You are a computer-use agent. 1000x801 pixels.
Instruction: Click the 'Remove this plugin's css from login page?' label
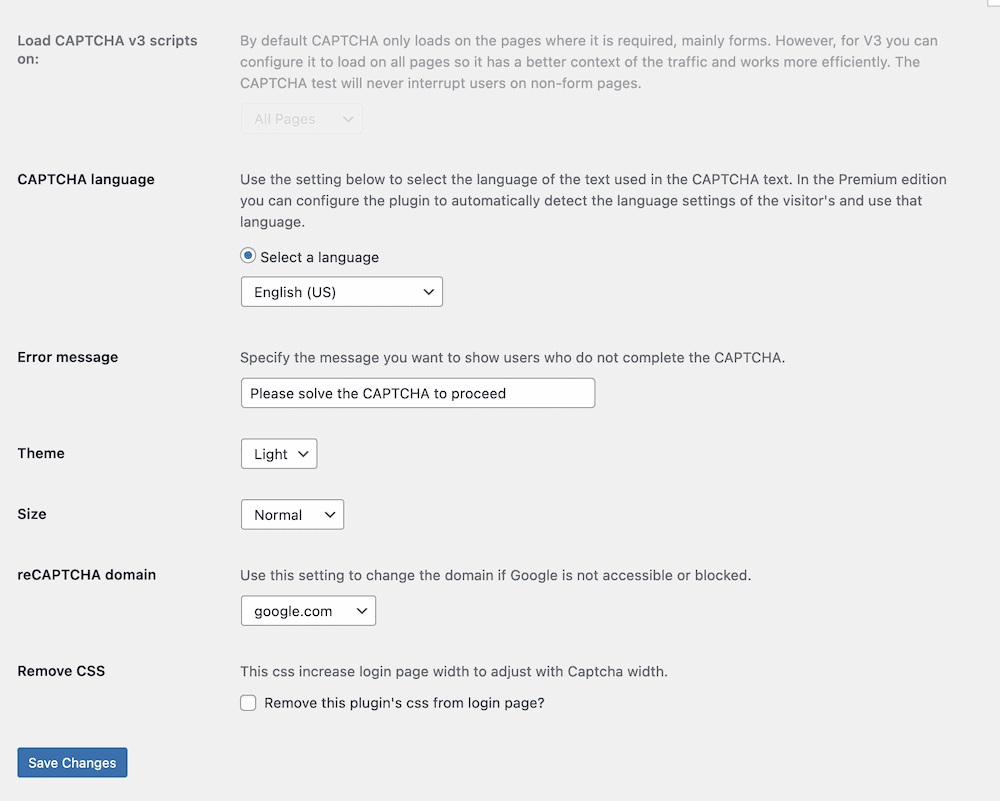(404, 703)
